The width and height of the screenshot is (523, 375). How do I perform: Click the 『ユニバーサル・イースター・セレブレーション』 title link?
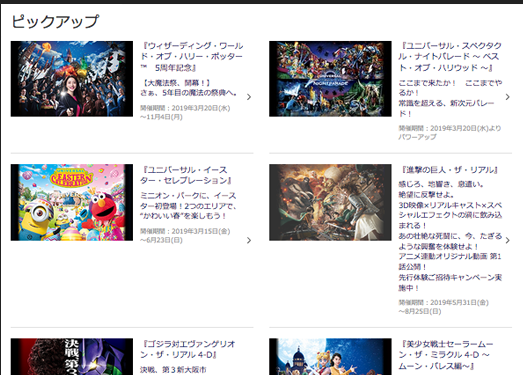click(x=186, y=175)
